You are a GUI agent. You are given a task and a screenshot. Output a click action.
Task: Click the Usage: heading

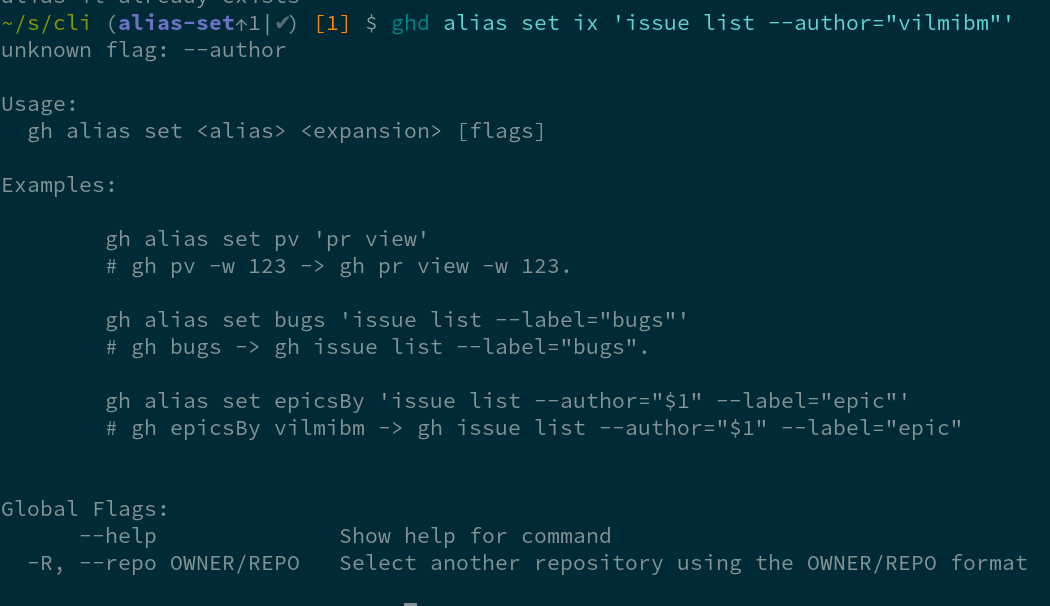(40, 104)
